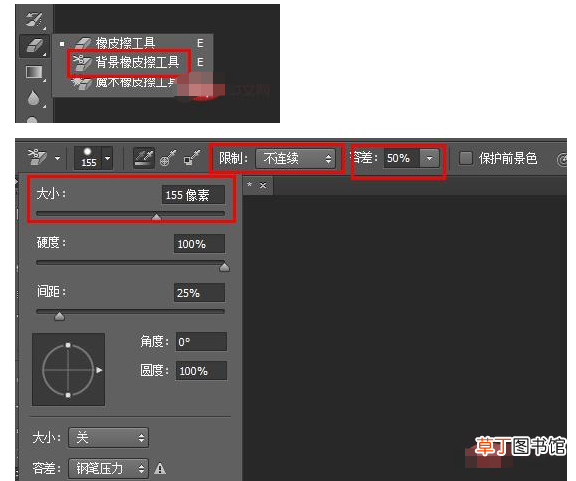This screenshot has height=481, width=576.
Task: Select the Gradient tool icon
Action: point(34,72)
